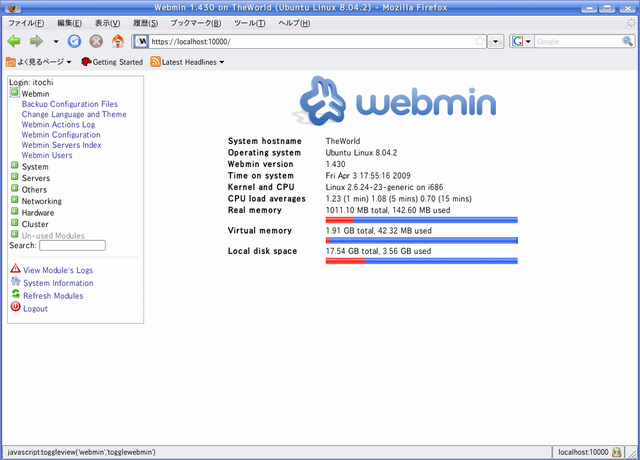Expand the Cluster category
This screenshot has height=460, width=640.
(15, 222)
